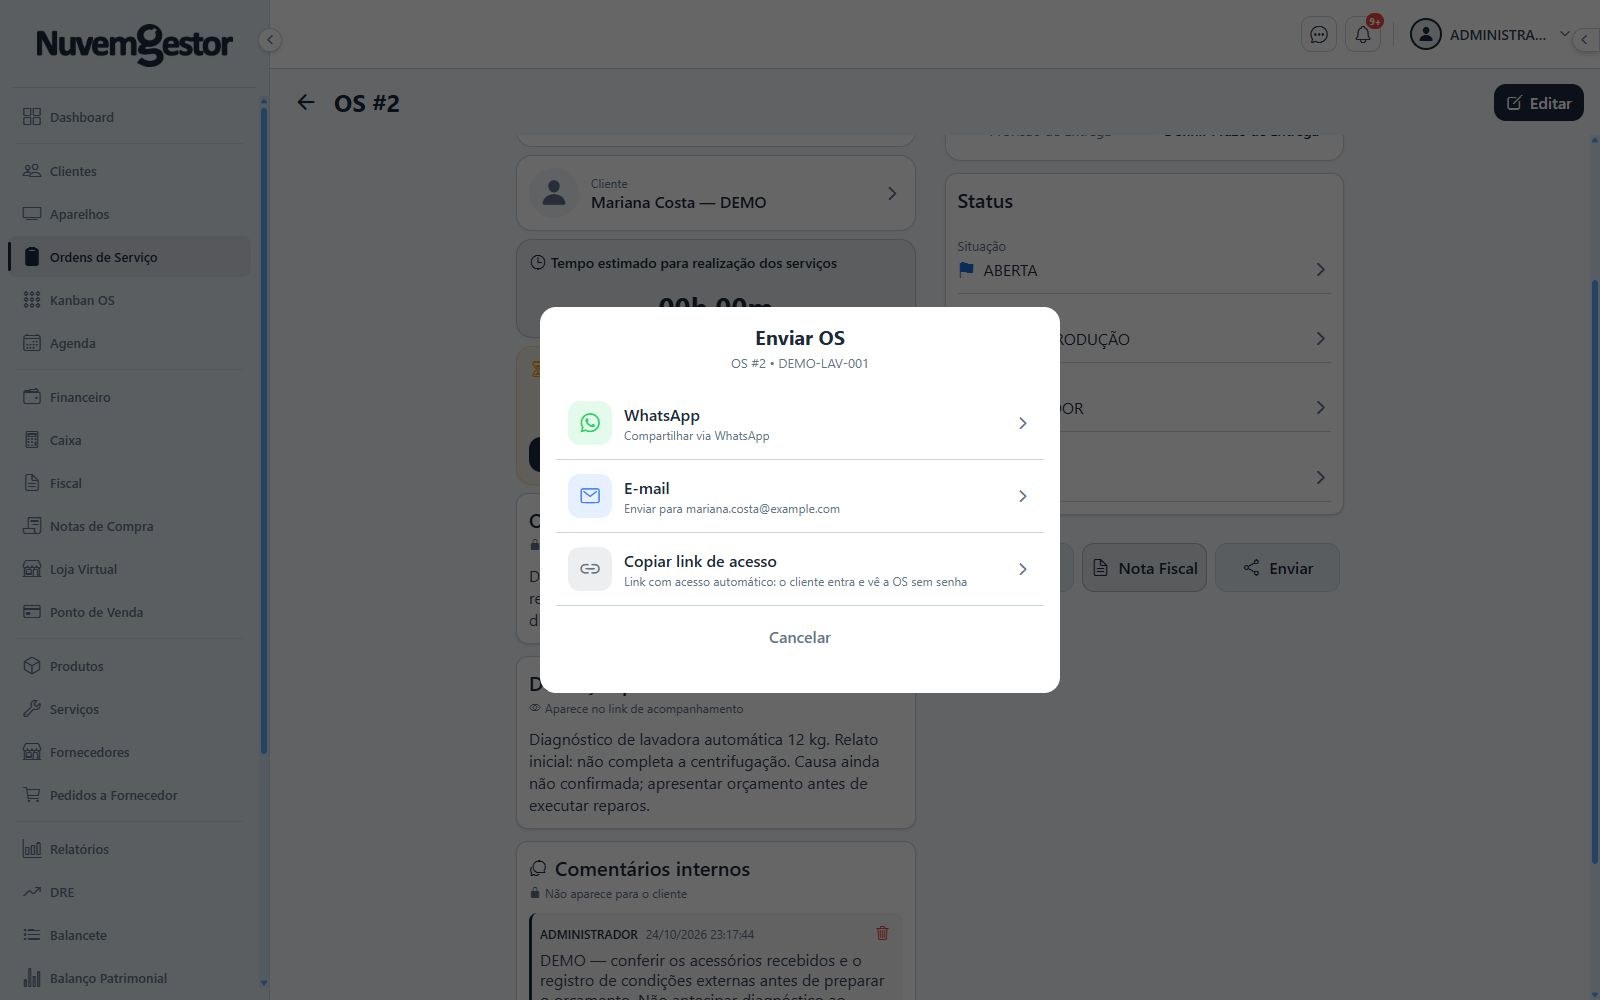Viewport: 1600px width, 1000px height.
Task: Click the Editar button
Action: (x=1538, y=103)
